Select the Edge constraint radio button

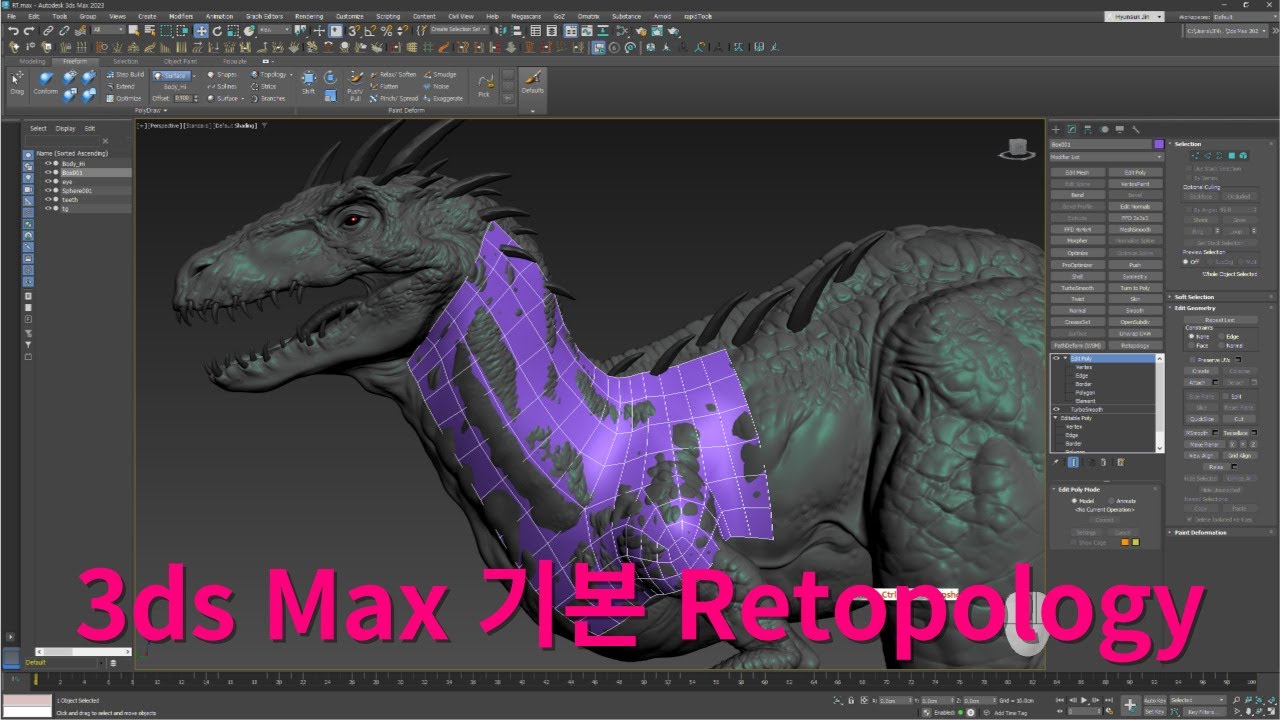point(1219,337)
